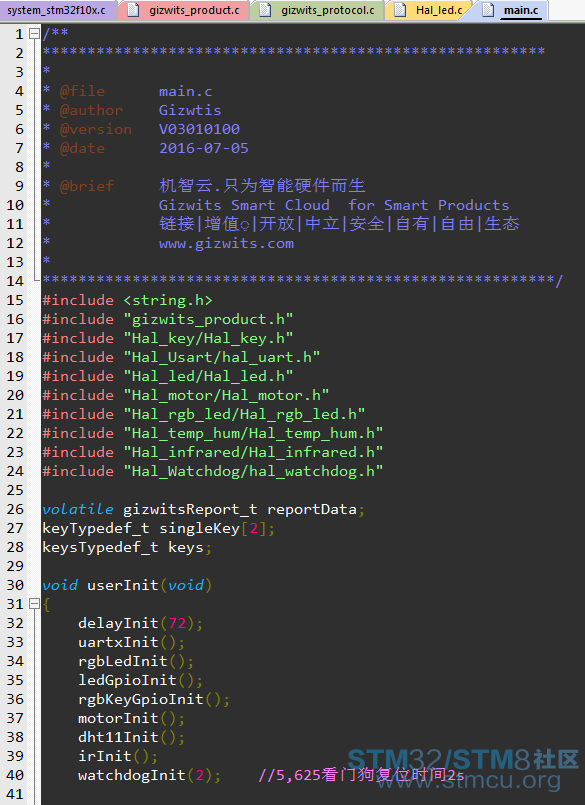This screenshot has height=805, width=585.
Task: Click the volatile gizwitsReport_t reportData declaration
Action: click(203, 509)
